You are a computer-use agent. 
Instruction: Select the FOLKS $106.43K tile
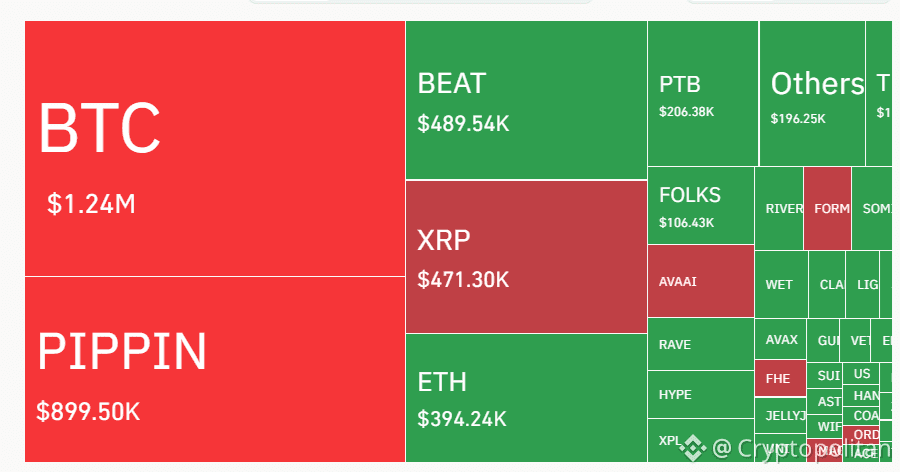pyautogui.click(x=701, y=205)
